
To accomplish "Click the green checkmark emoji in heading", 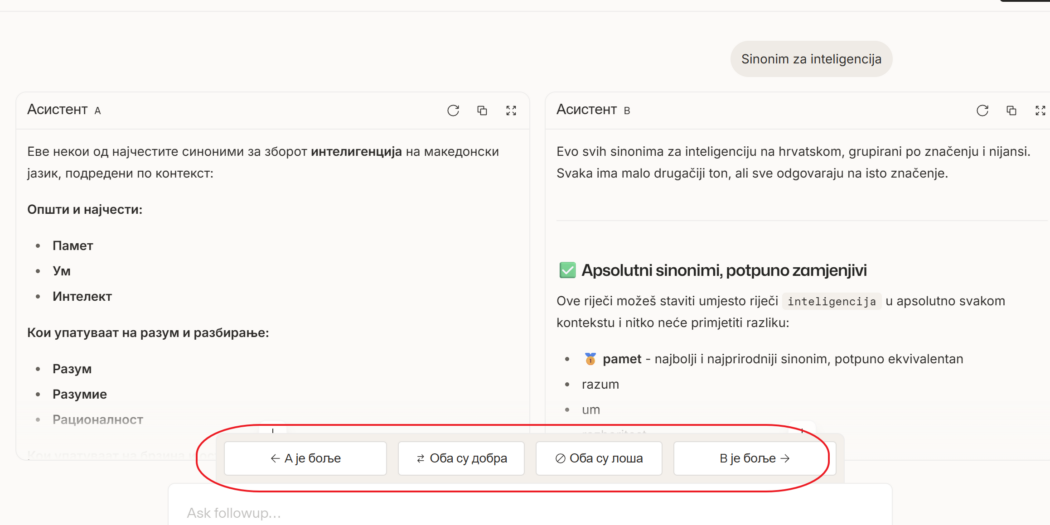I will click(567, 271).
